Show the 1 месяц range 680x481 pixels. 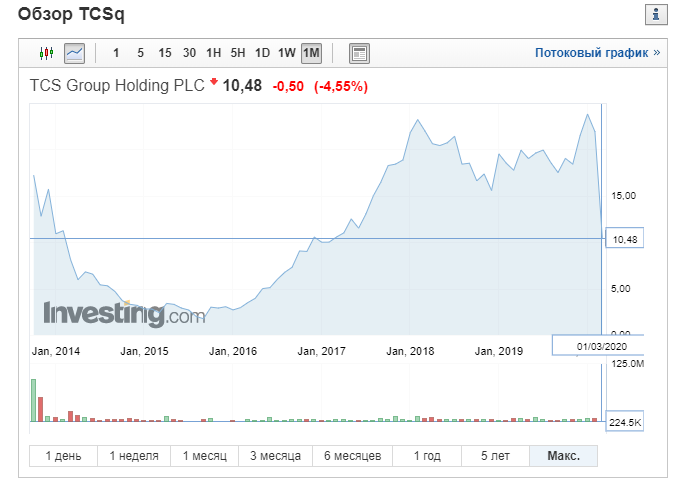click(x=205, y=456)
